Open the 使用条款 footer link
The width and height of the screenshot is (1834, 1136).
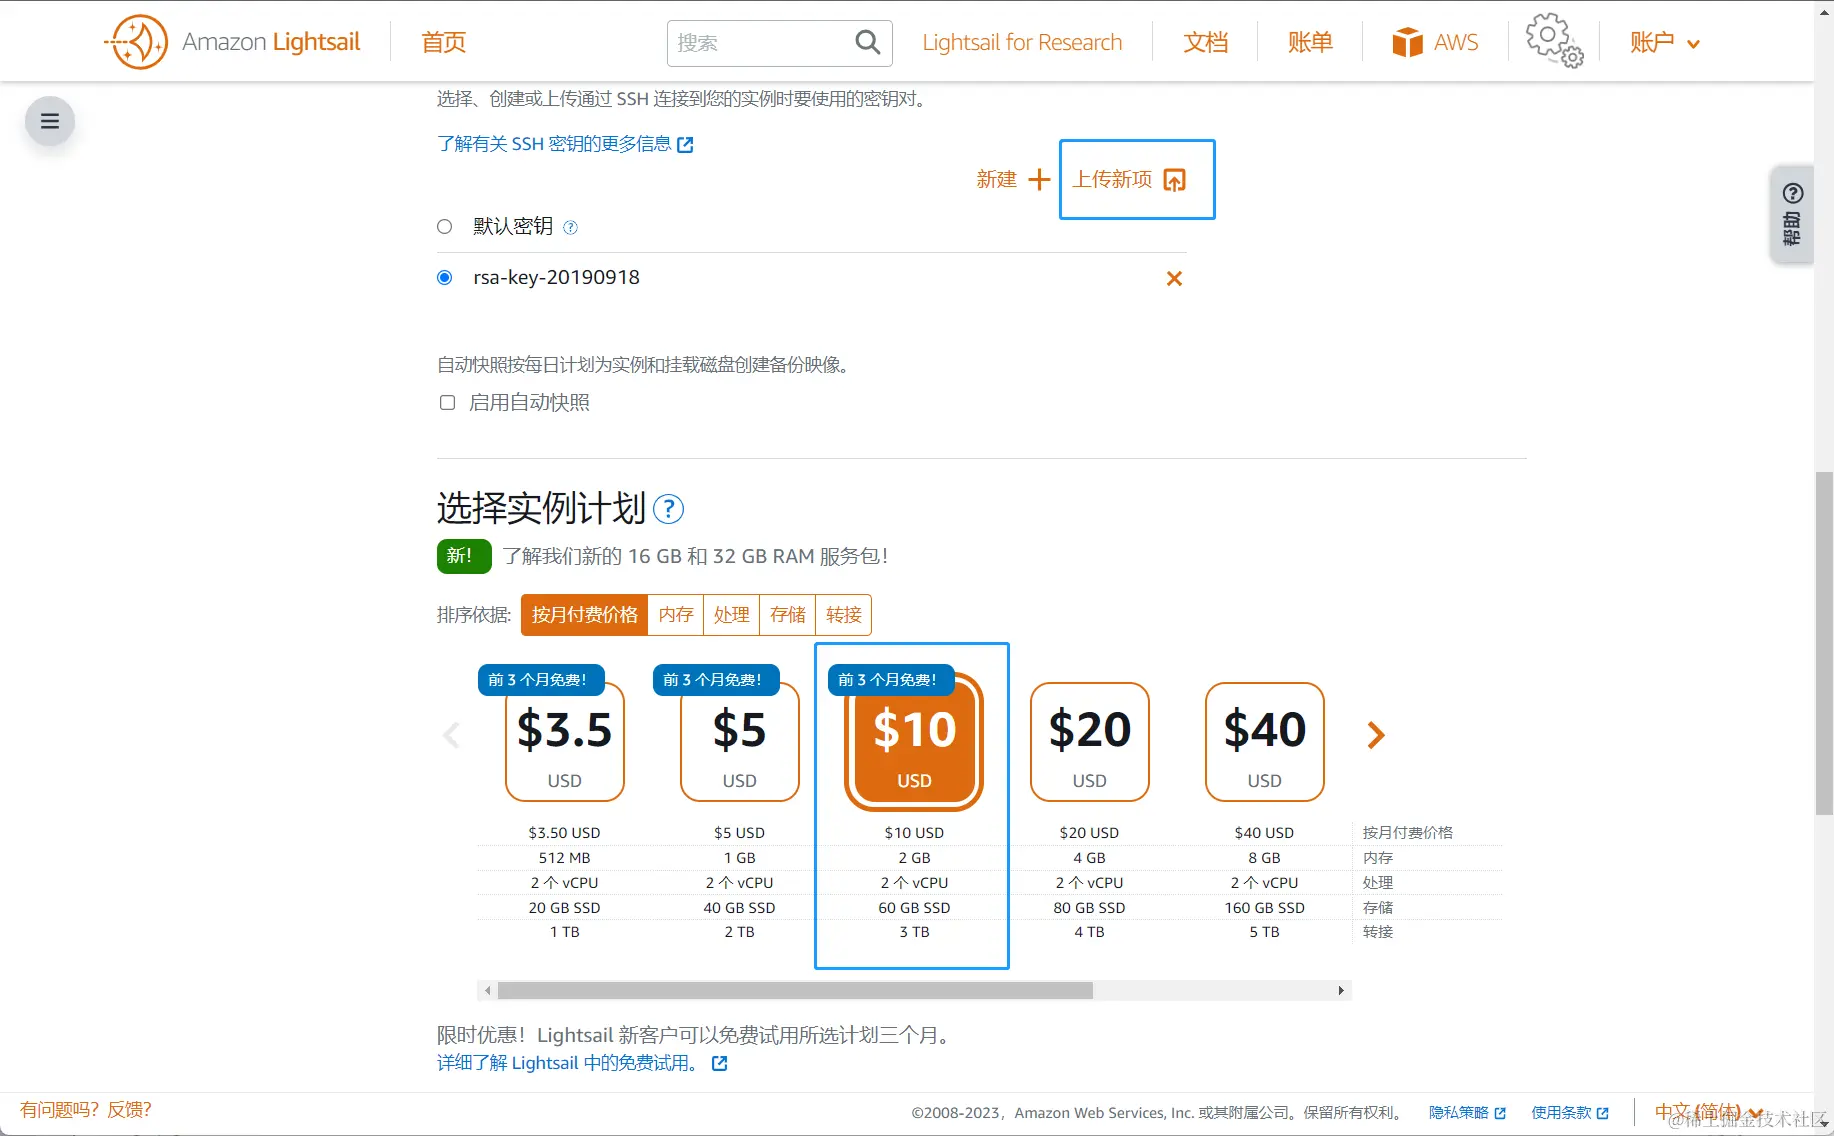tap(1570, 1112)
